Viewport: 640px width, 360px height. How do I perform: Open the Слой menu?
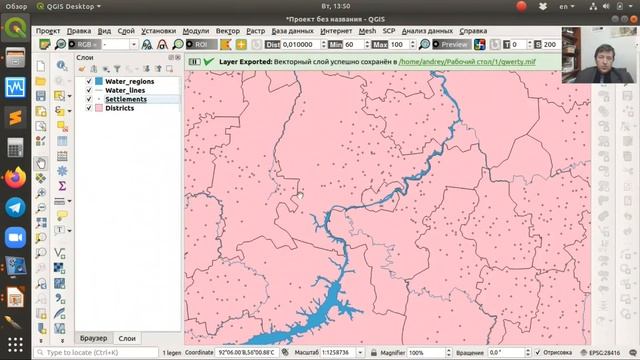(126, 31)
